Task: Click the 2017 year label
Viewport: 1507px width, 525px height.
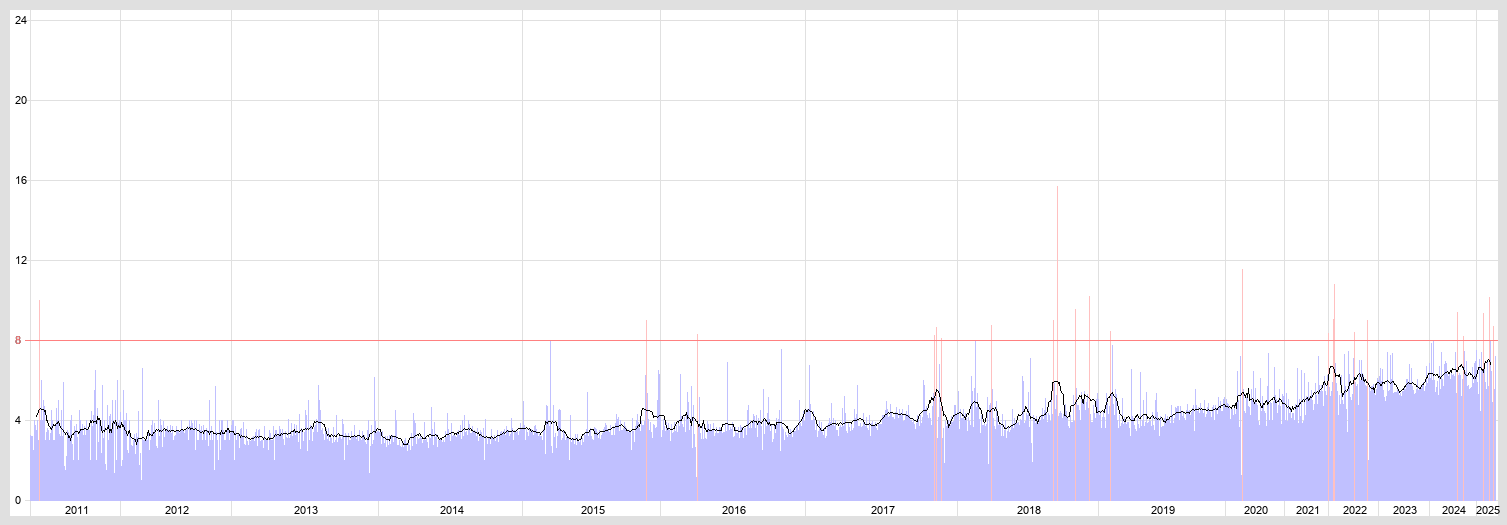Action: (x=883, y=510)
